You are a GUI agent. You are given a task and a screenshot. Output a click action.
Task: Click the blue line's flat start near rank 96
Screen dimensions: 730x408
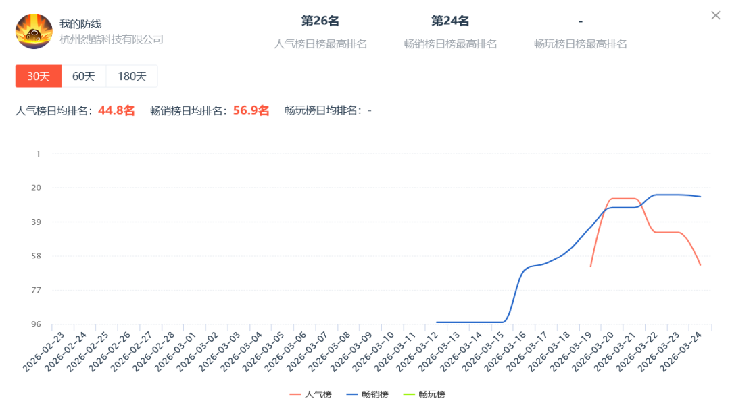pyautogui.click(x=470, y=322)
